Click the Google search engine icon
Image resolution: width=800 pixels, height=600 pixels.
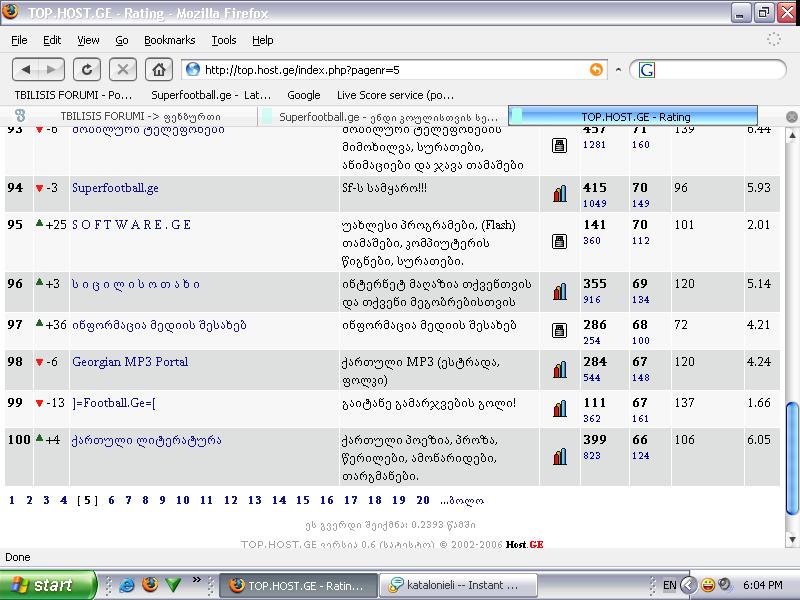pyautogui.click(x=646, y=69)
